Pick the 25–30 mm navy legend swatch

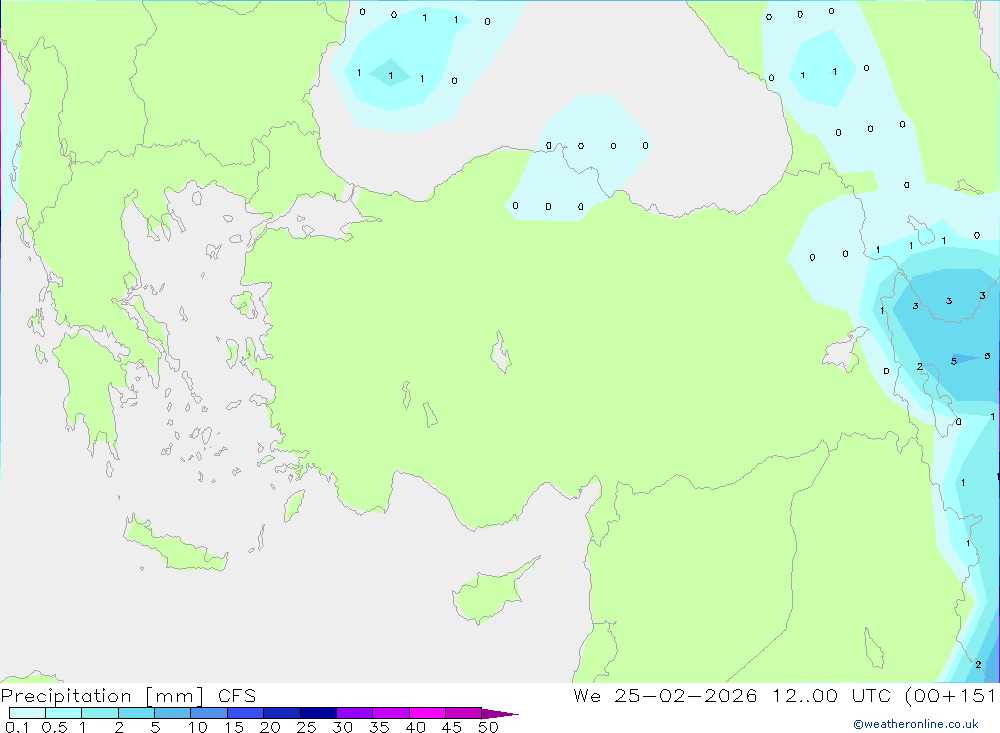point(318,713)
